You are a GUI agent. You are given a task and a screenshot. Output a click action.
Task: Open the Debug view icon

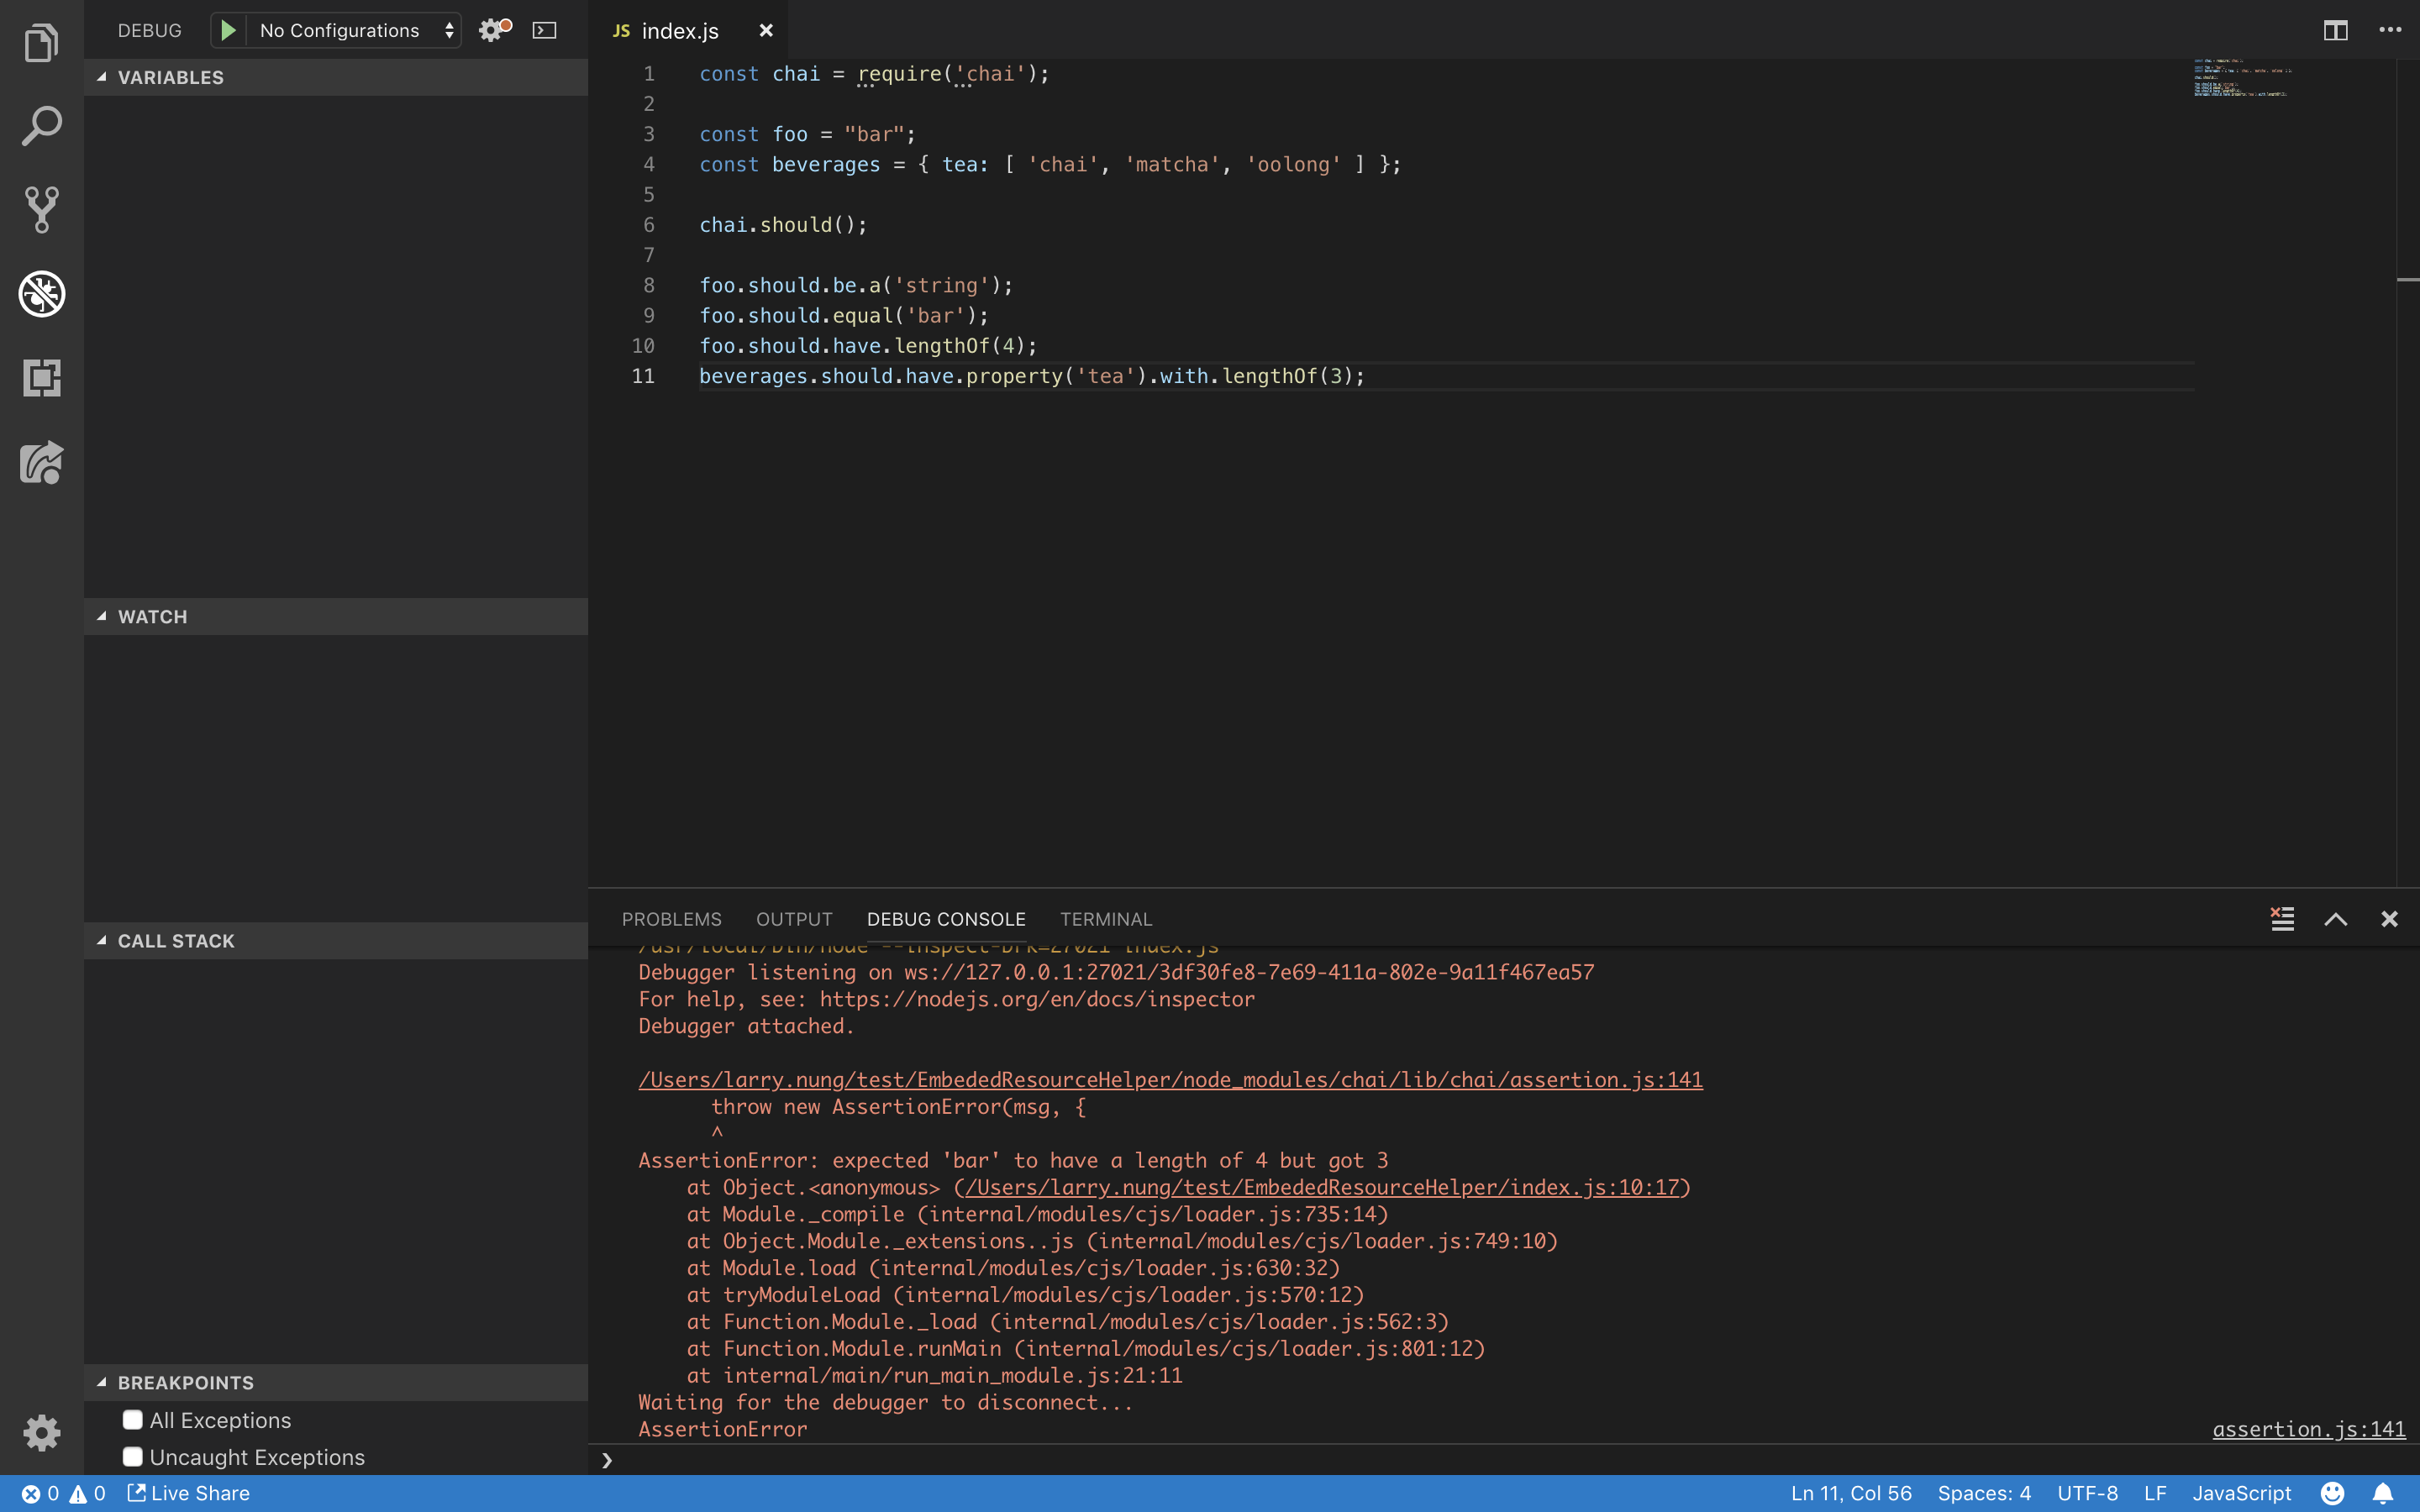[x=41, y=294]
